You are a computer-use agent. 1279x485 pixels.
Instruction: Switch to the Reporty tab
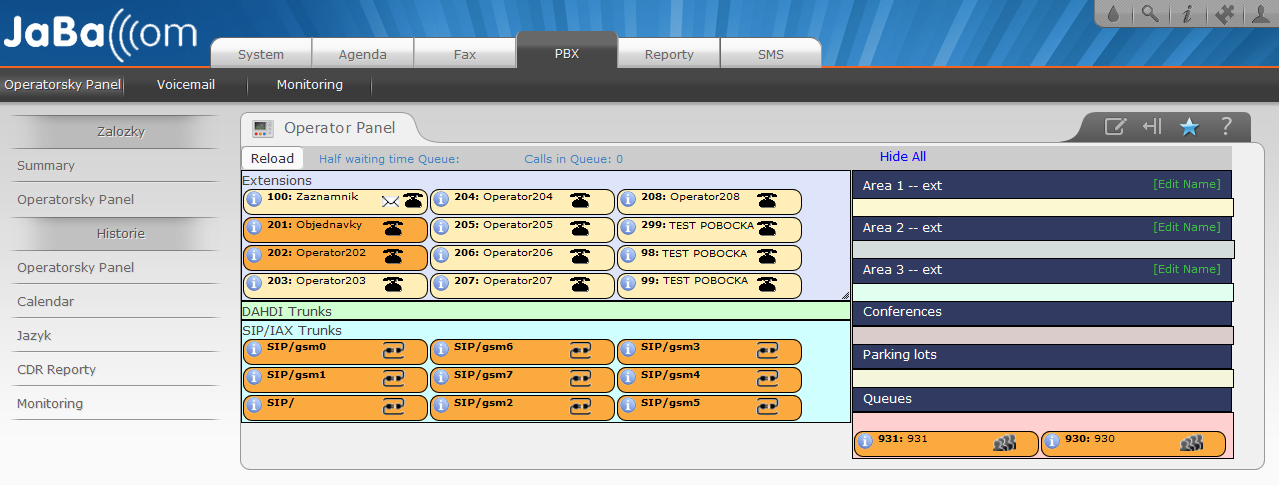[669, 54]
